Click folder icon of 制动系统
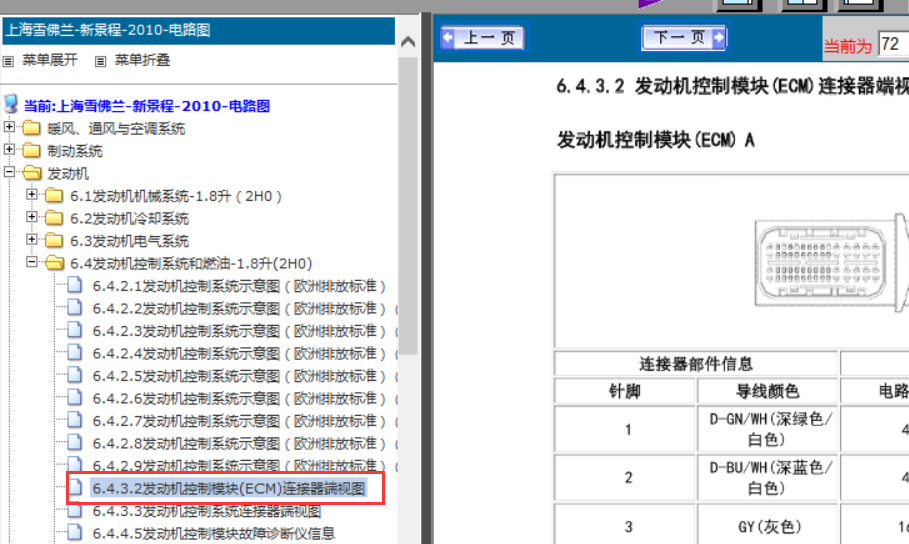Screen dimensions: 909x544 [x=31, y=151]
